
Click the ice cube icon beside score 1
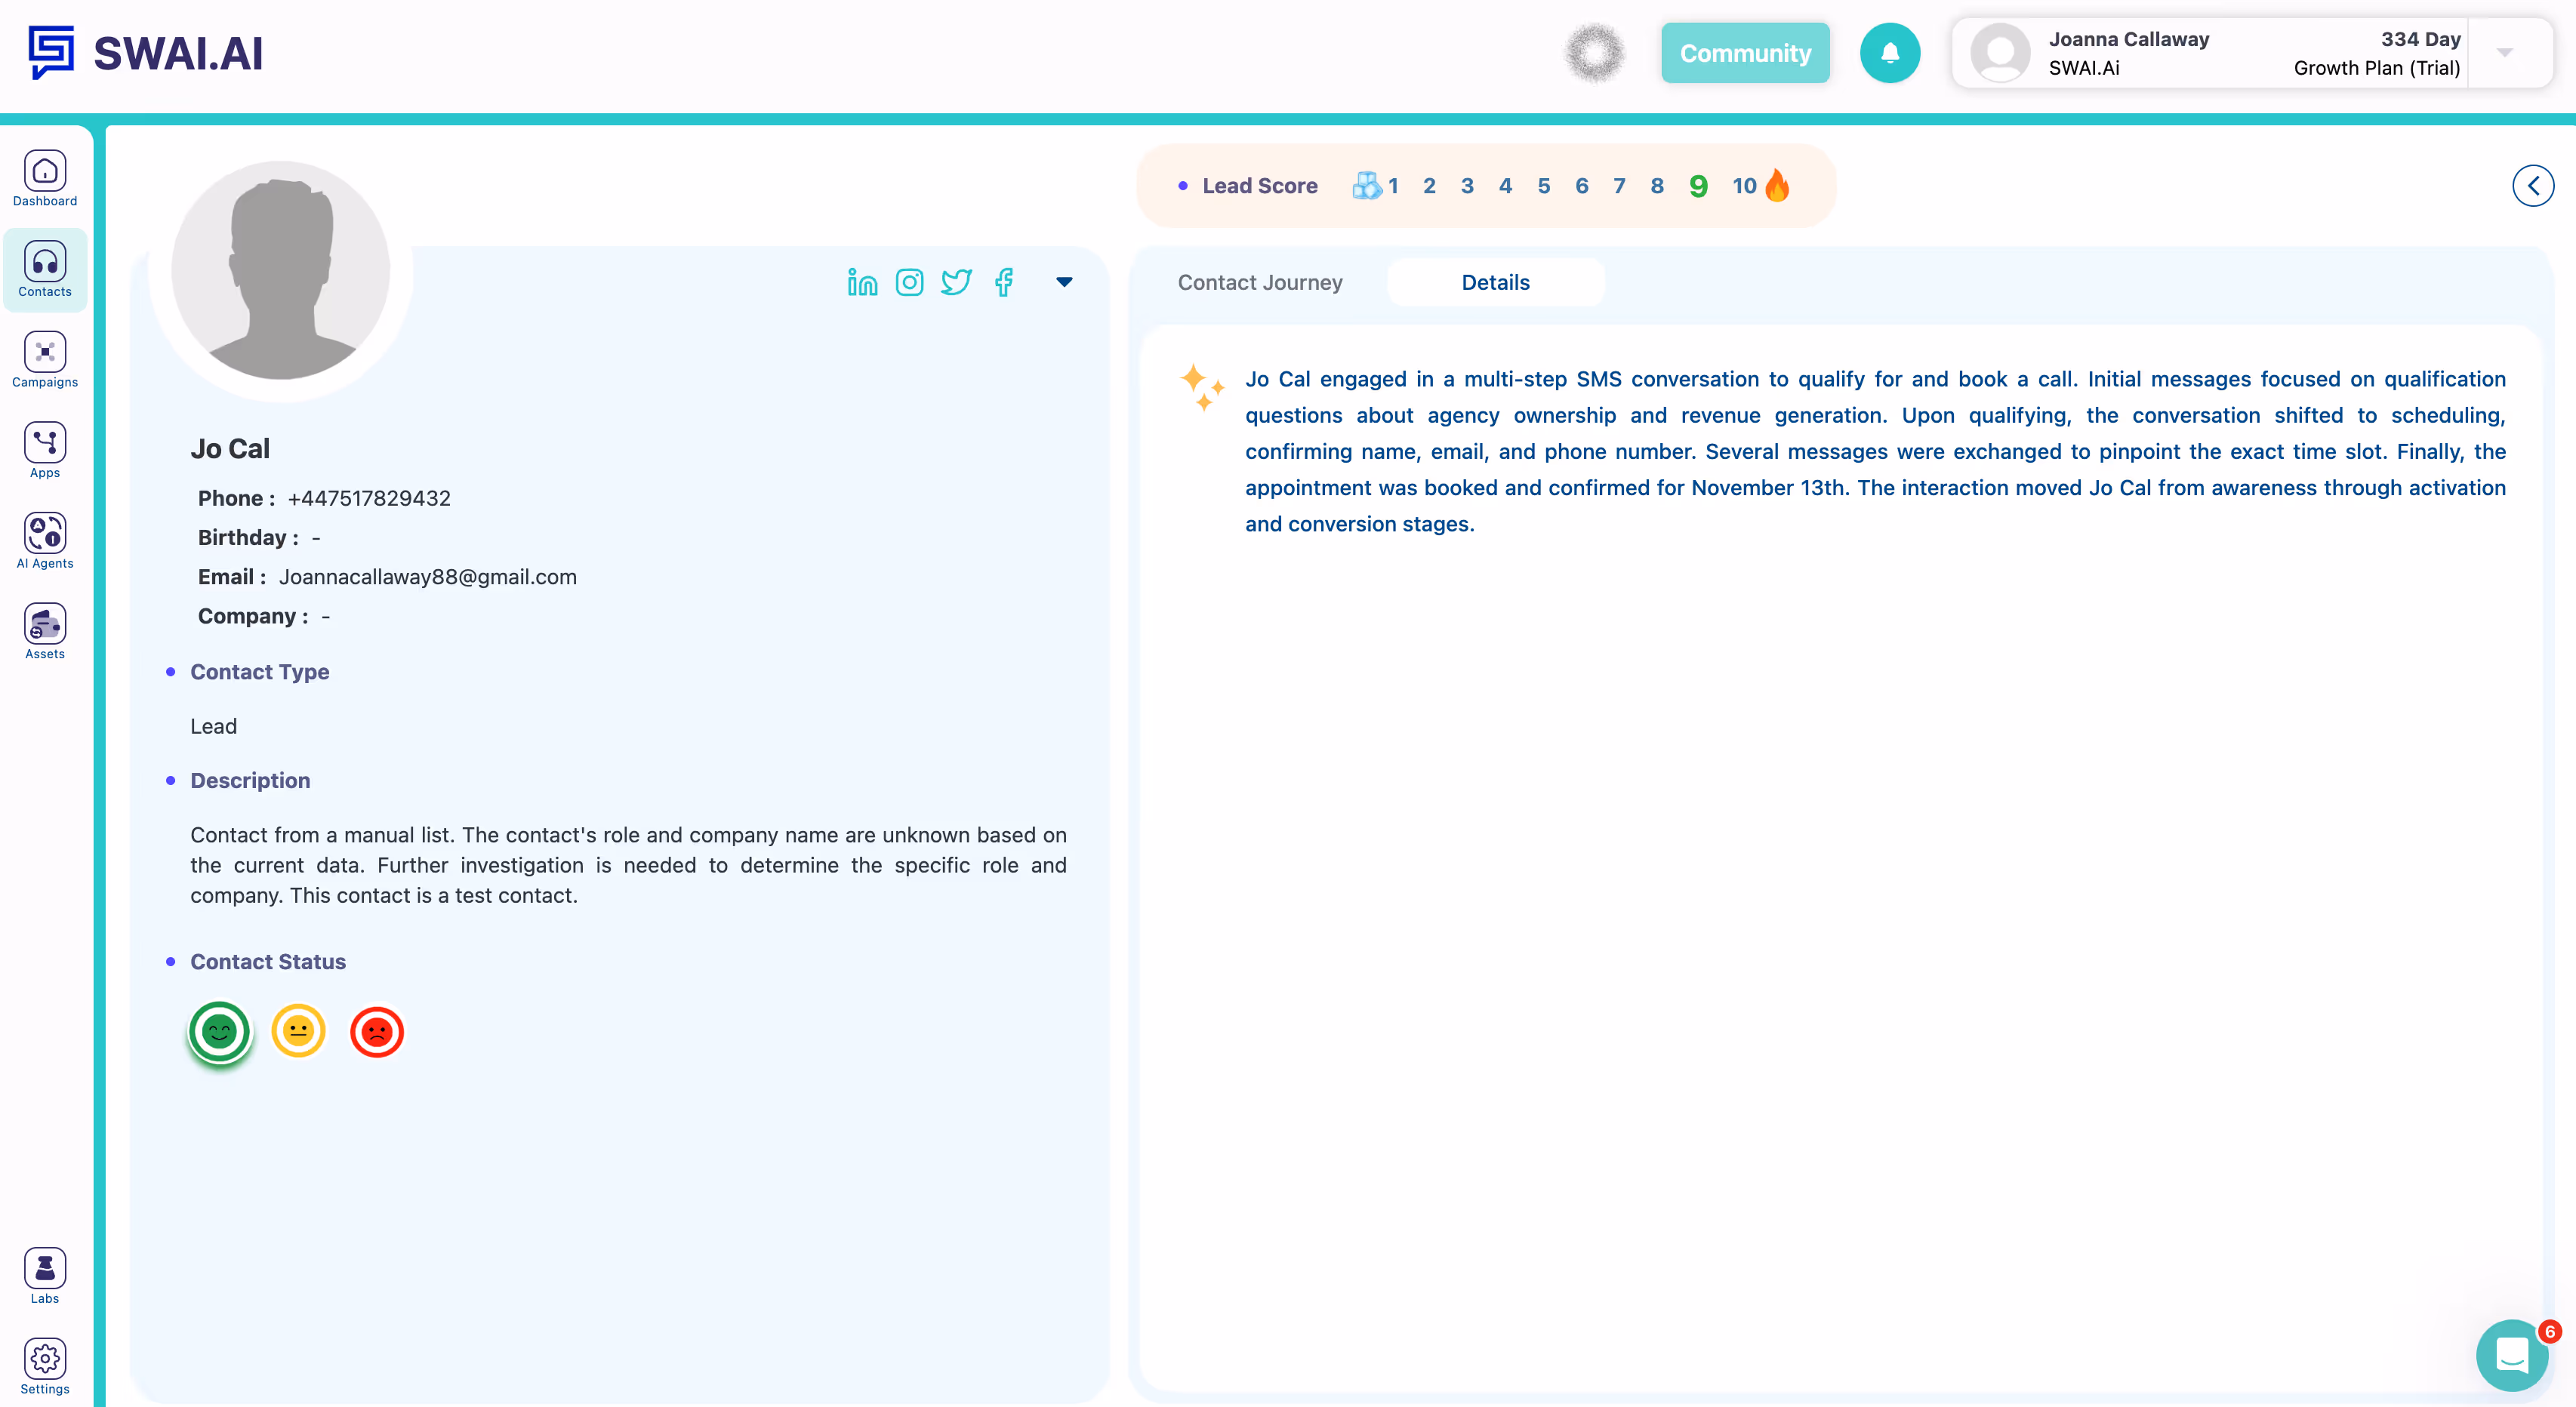click(1366, 185)
